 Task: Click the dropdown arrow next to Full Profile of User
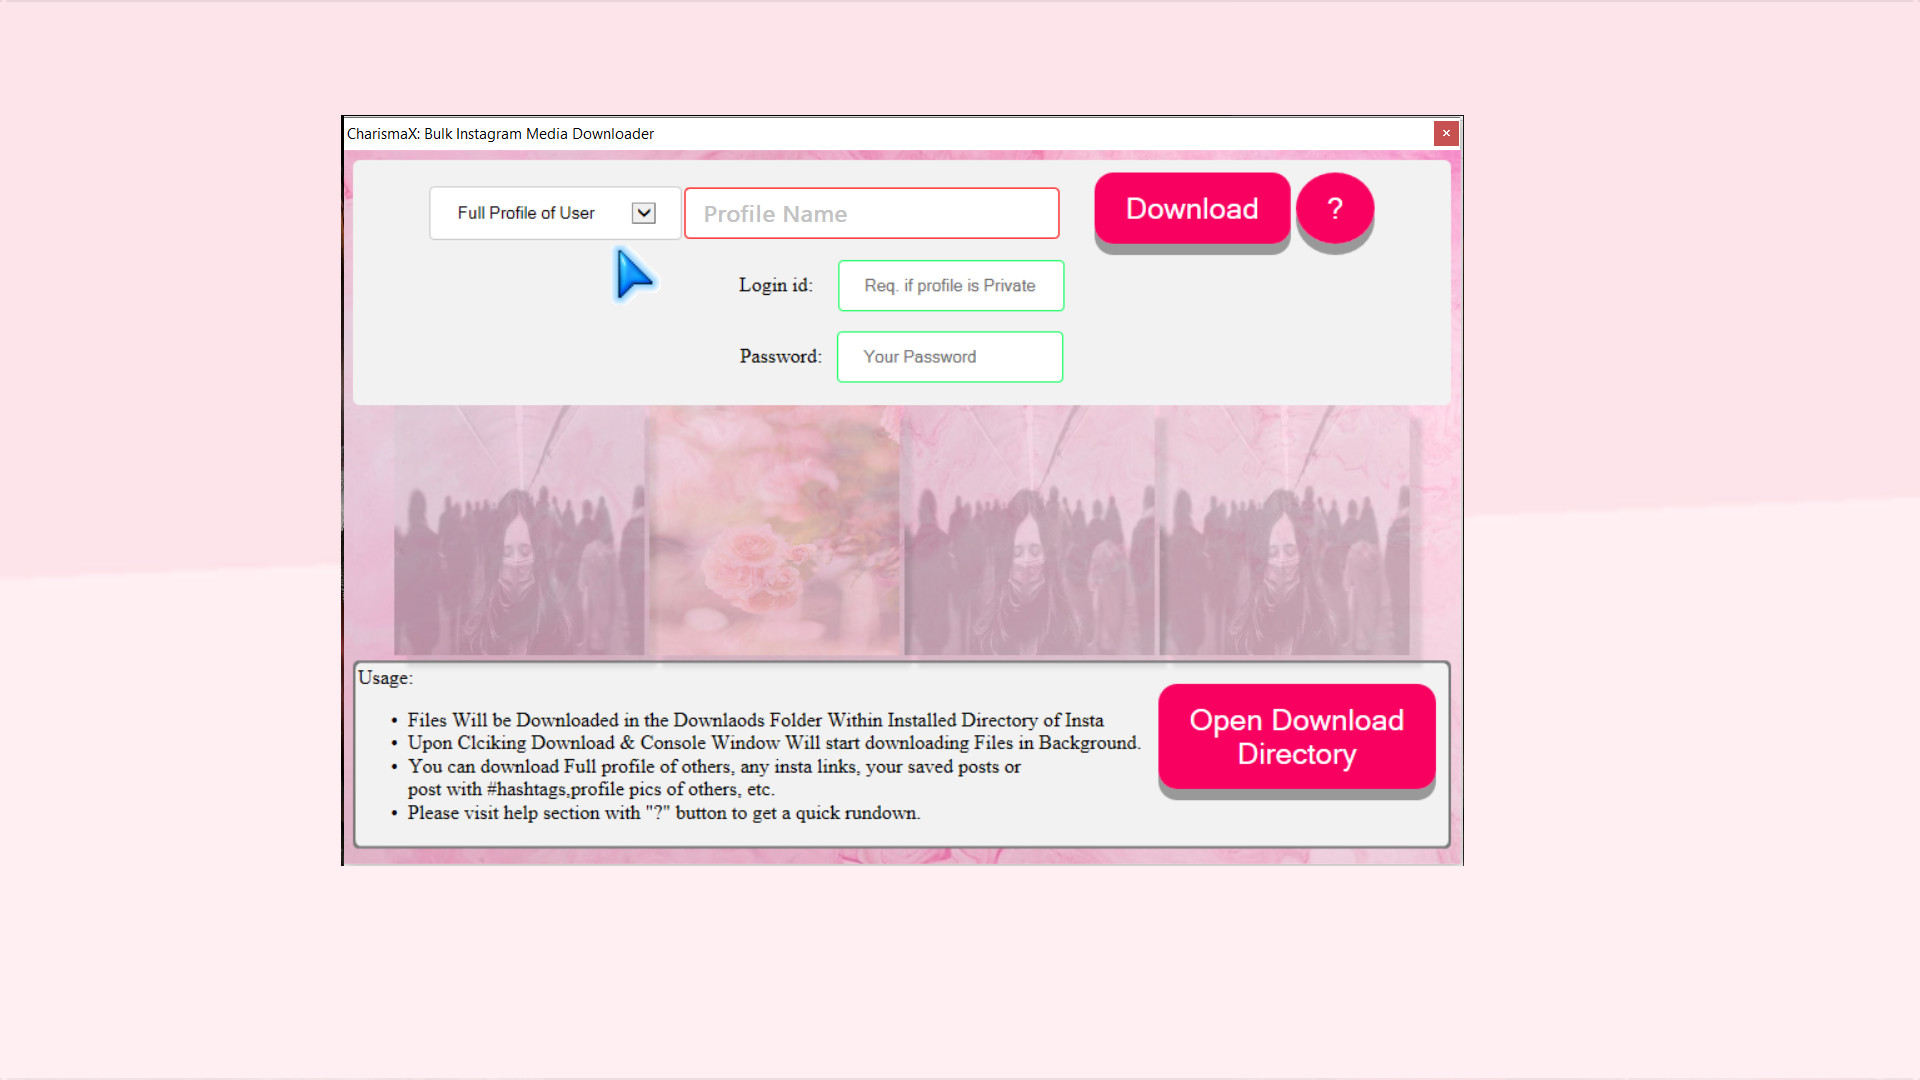click(x=643, y=213)
